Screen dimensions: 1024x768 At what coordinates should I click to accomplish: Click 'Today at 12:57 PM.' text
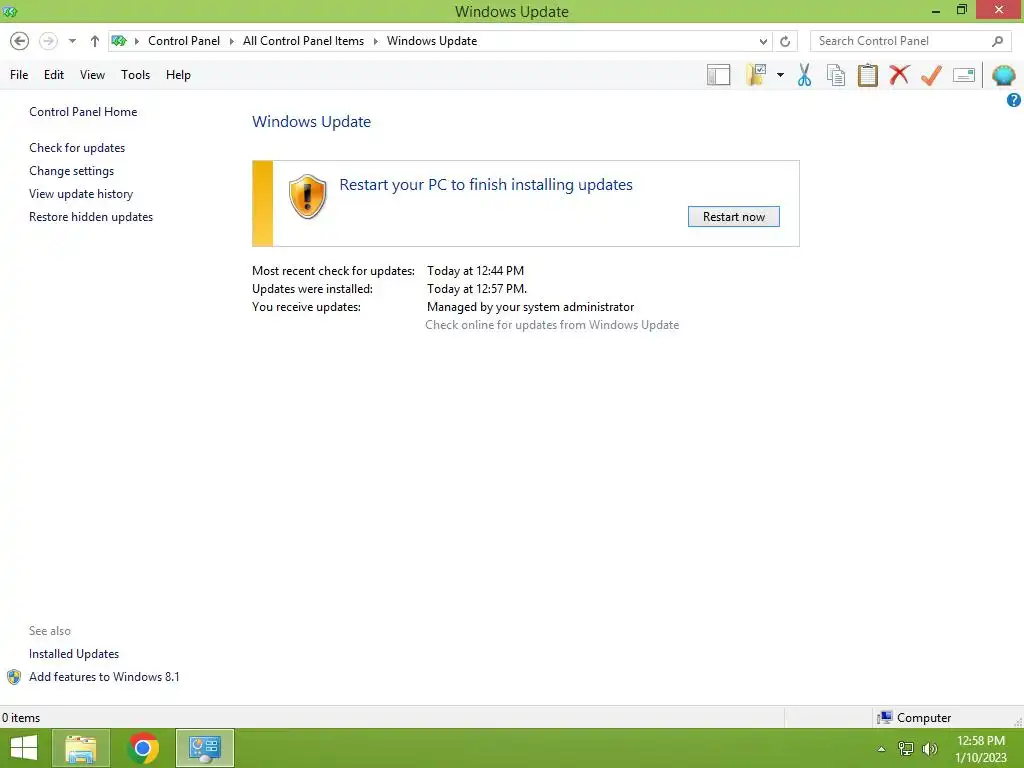[477, 289]
